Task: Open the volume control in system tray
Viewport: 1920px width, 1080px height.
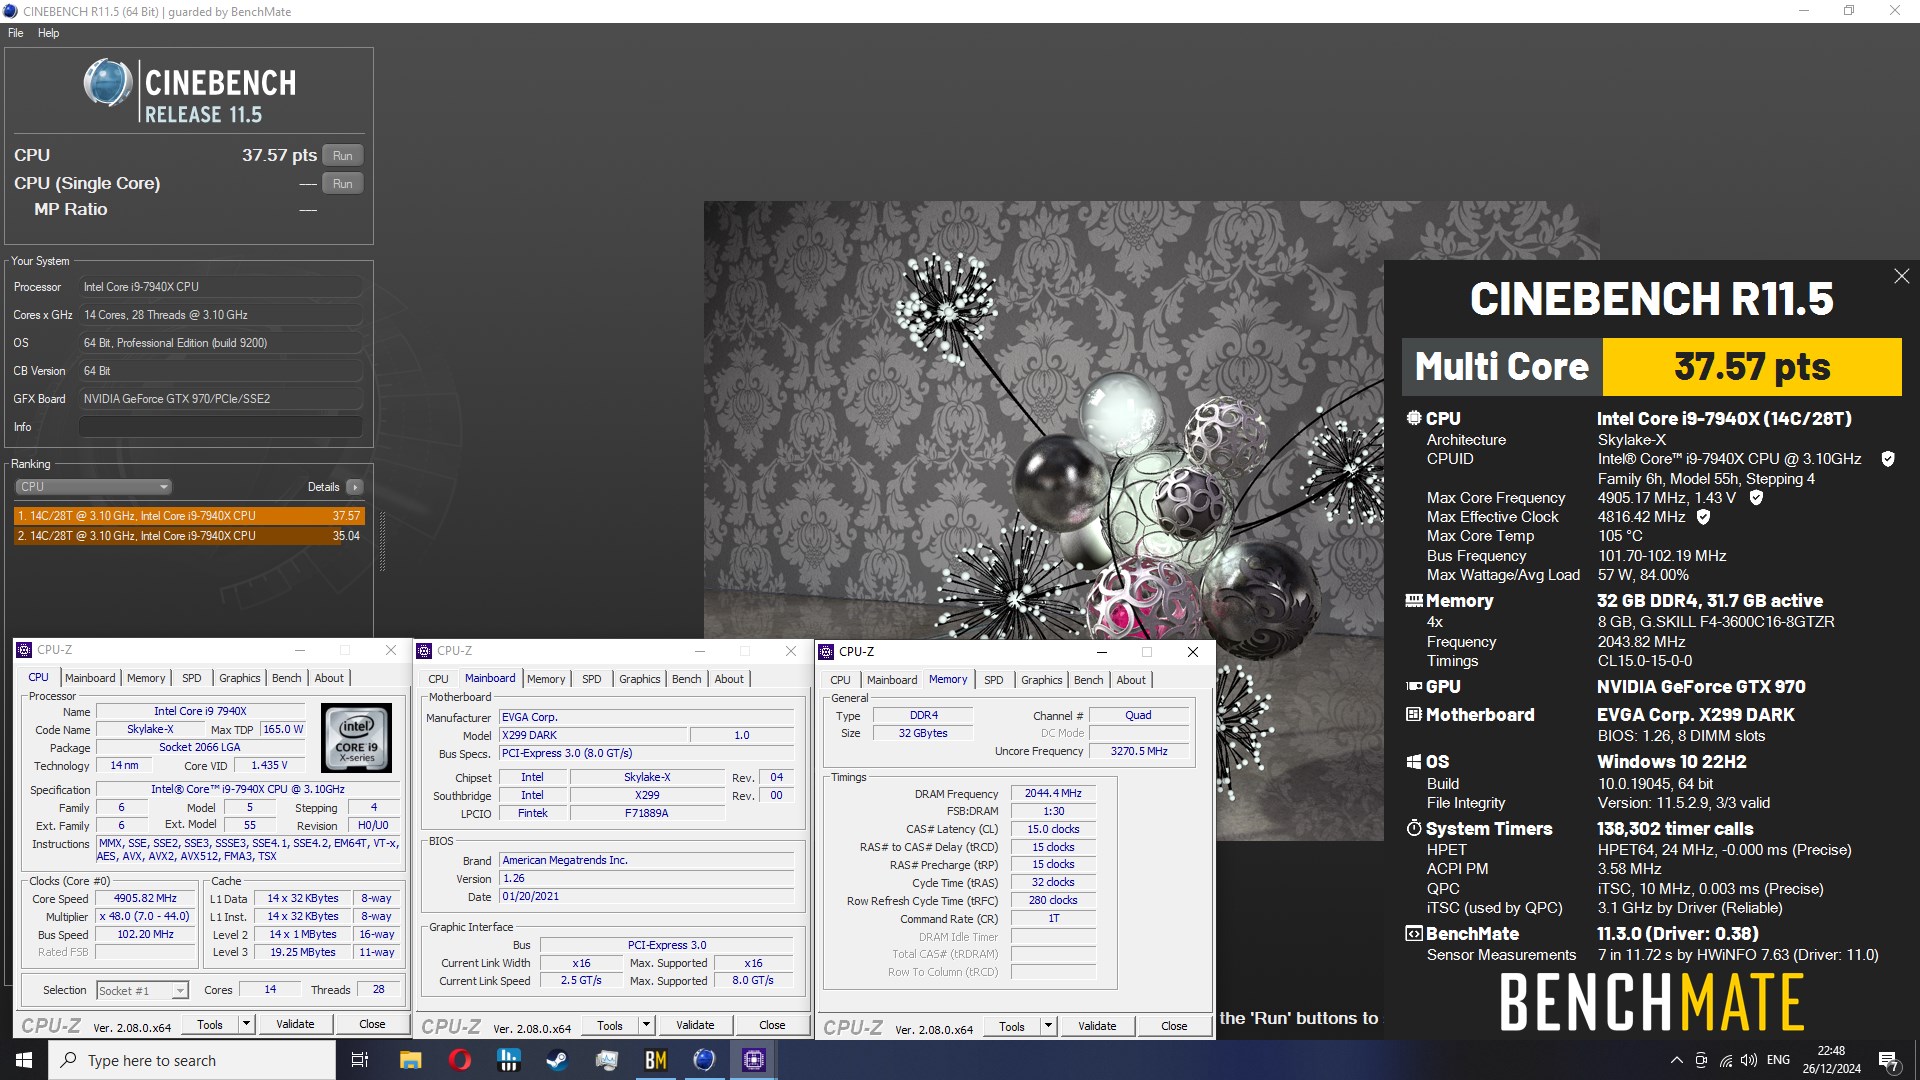Action: pos(1748,1060)
